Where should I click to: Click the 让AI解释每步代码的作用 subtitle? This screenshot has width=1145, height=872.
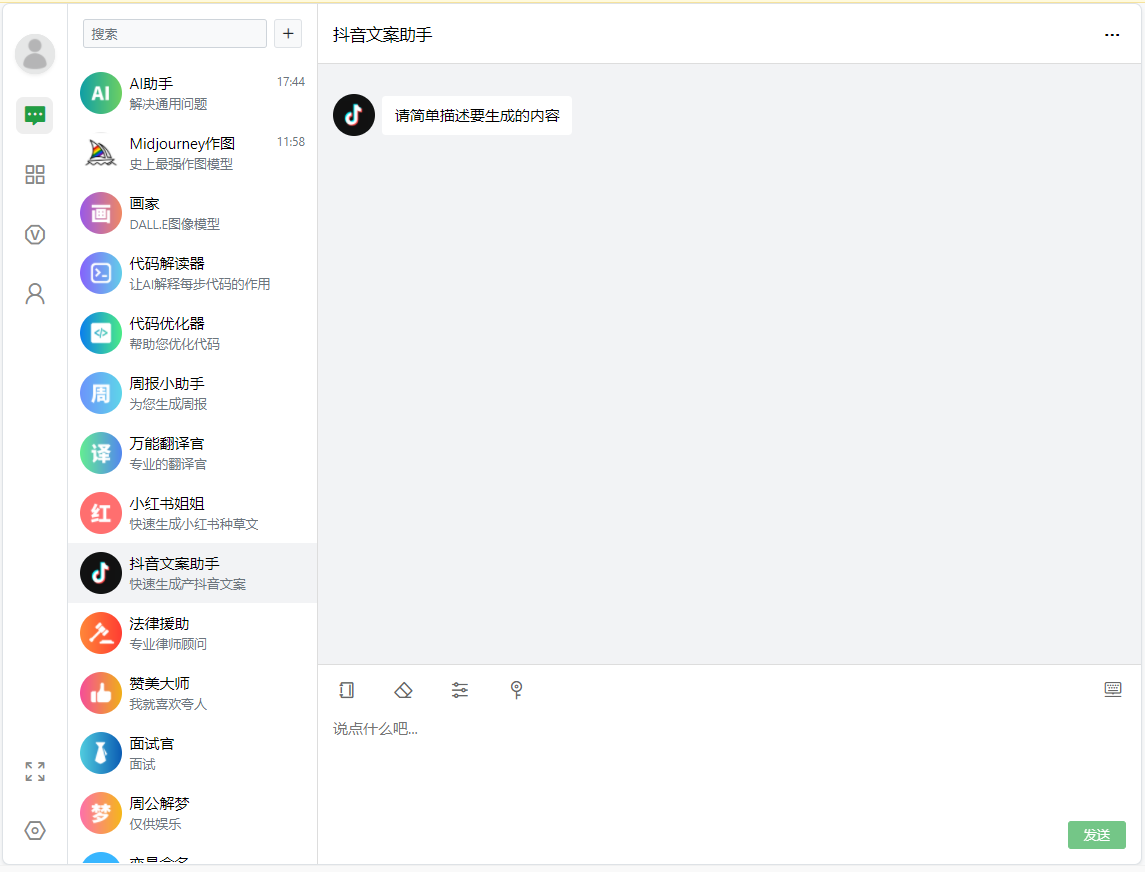pos(200,284)
